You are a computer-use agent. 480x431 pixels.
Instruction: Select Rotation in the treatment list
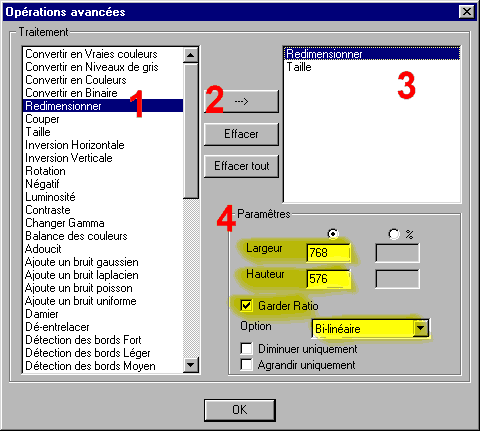[46, 171]
